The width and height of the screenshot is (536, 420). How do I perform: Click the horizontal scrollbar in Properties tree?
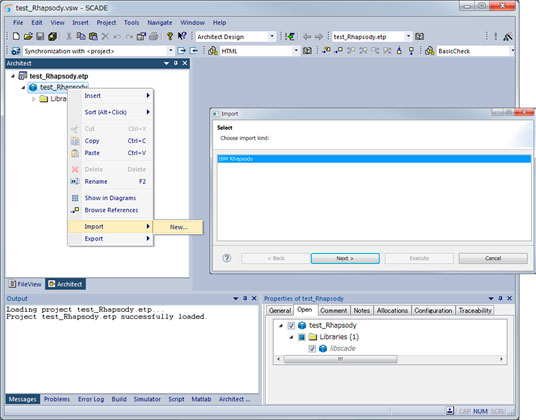click(340, 359)
